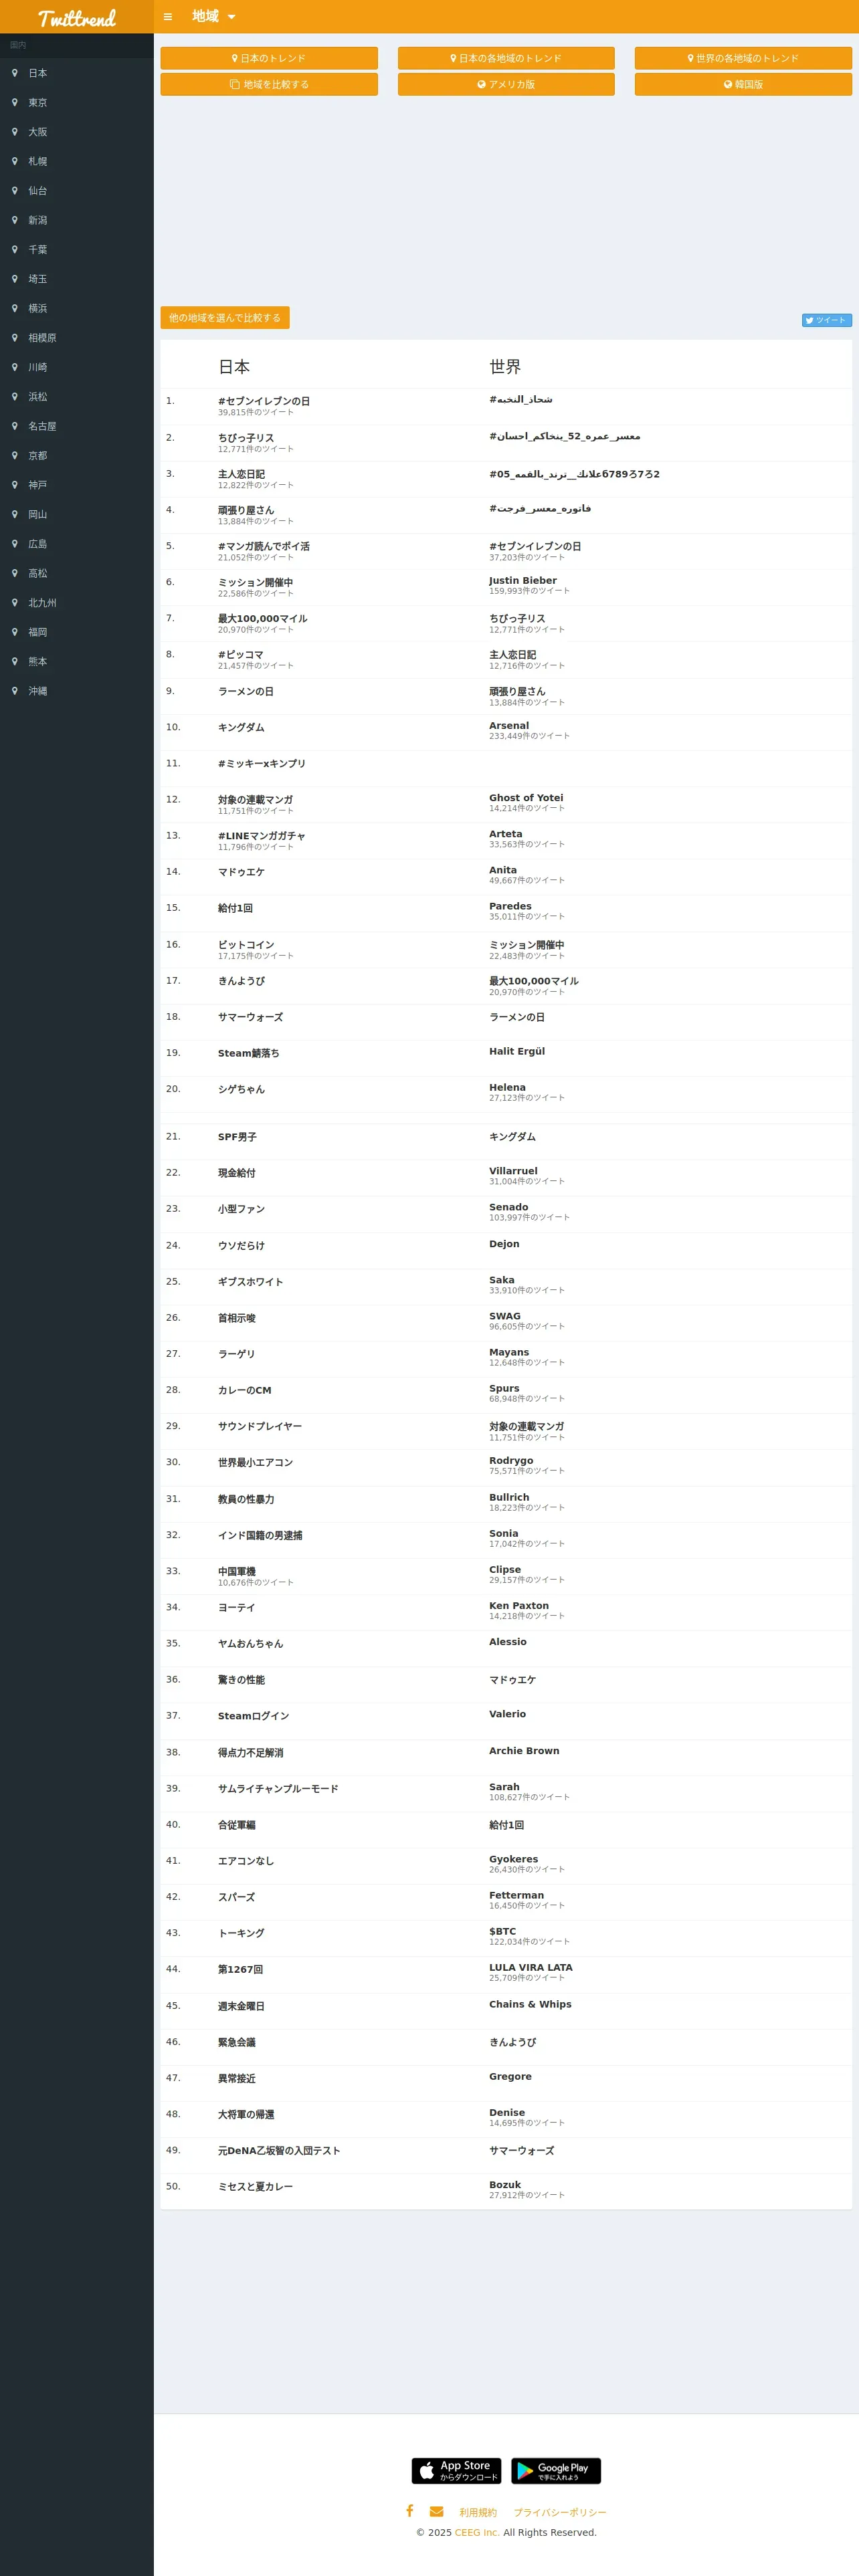Click the envelope mail icon in footer
Image resolution: width=859 pixels, height=2576 pixels.
point(437,2511)
